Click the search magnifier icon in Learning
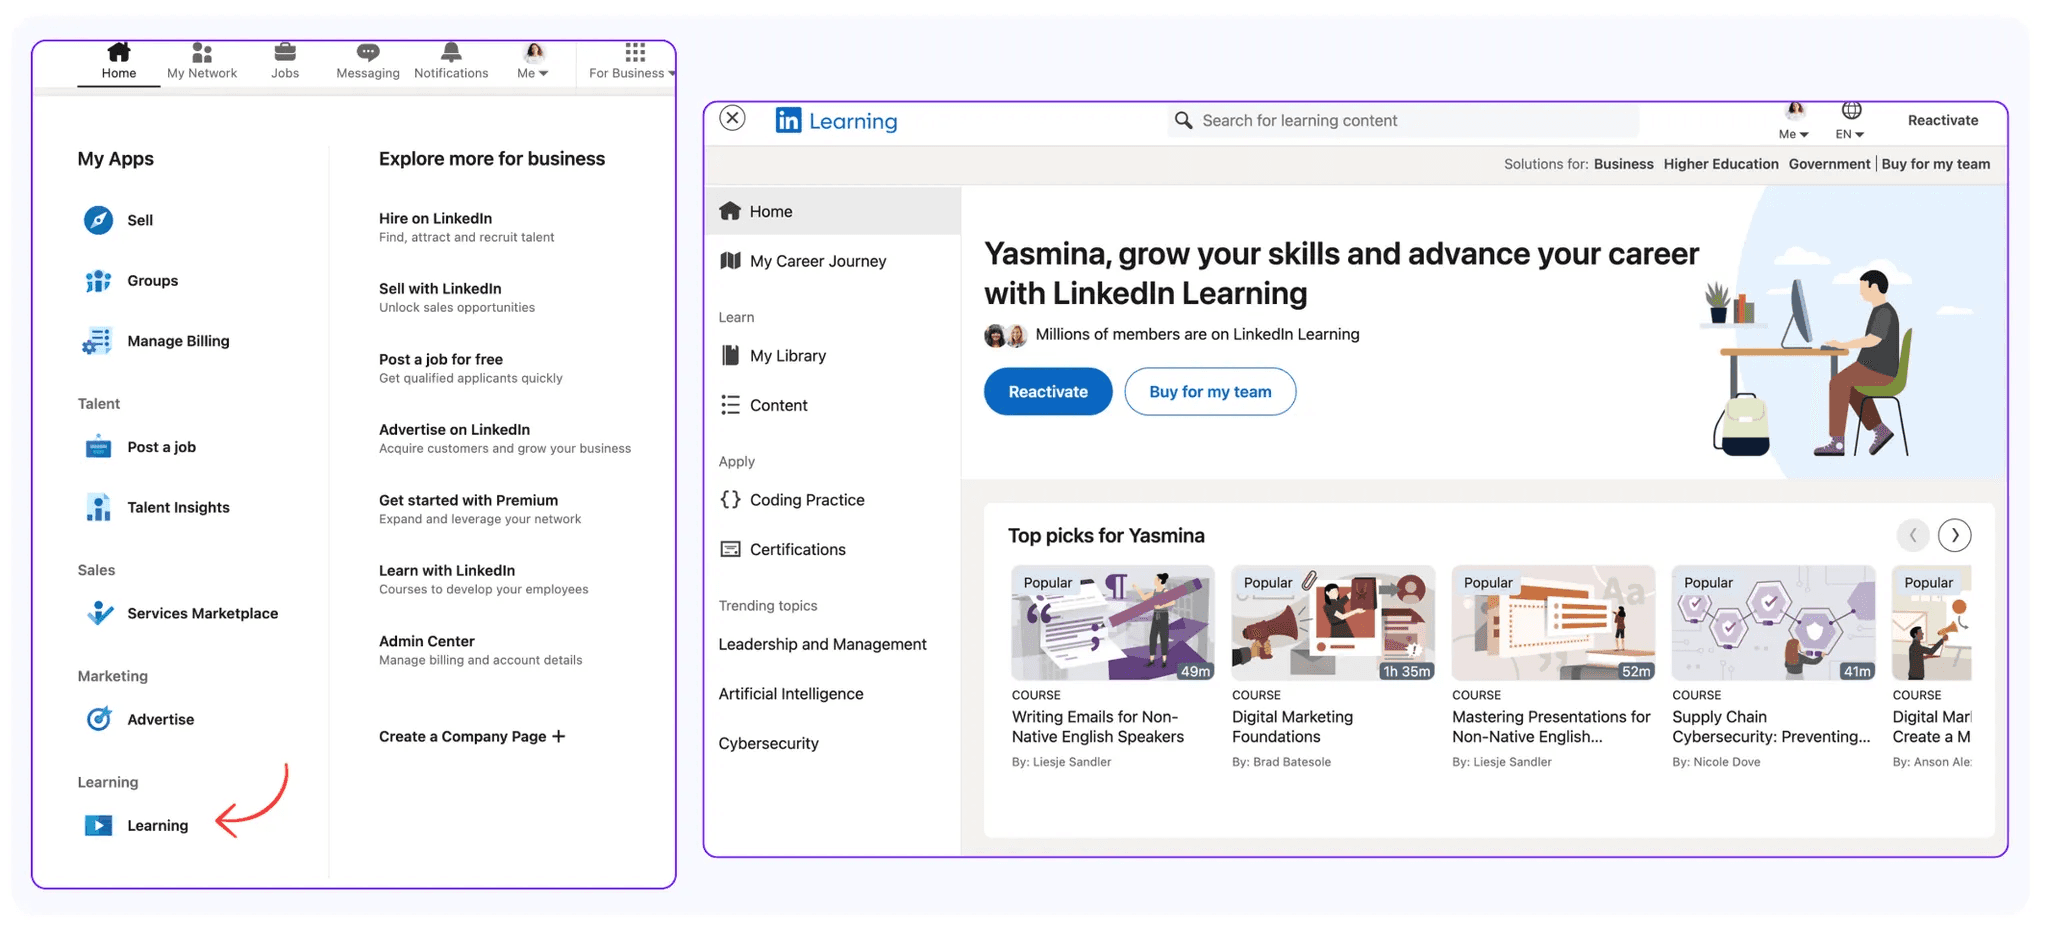Screen dimensions: 2048x931 pyautogui.click(x=1184, y=120)
